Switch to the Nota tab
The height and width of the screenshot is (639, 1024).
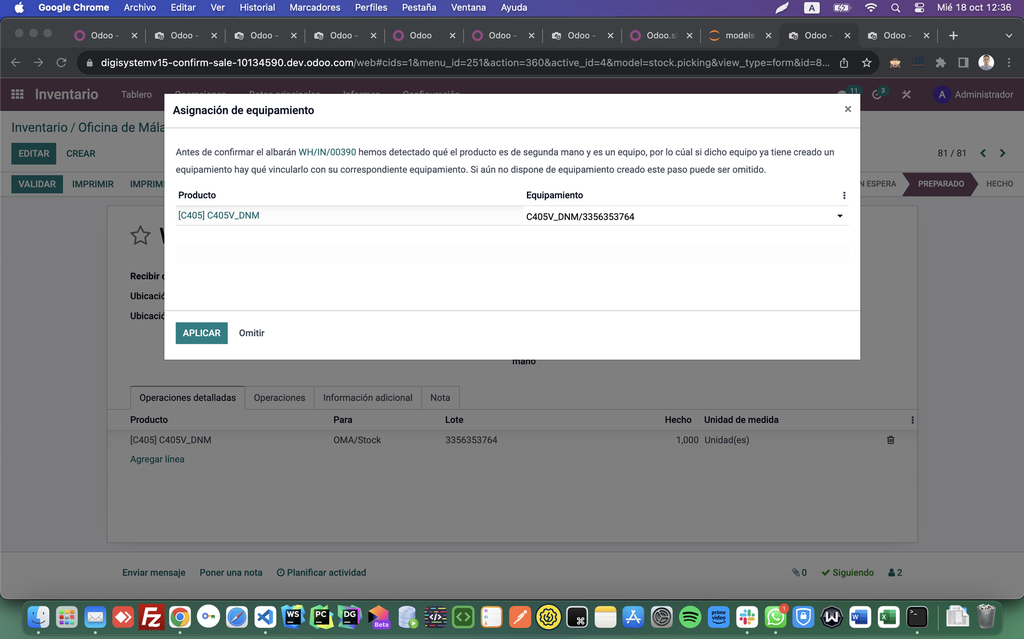click(440, 397)
